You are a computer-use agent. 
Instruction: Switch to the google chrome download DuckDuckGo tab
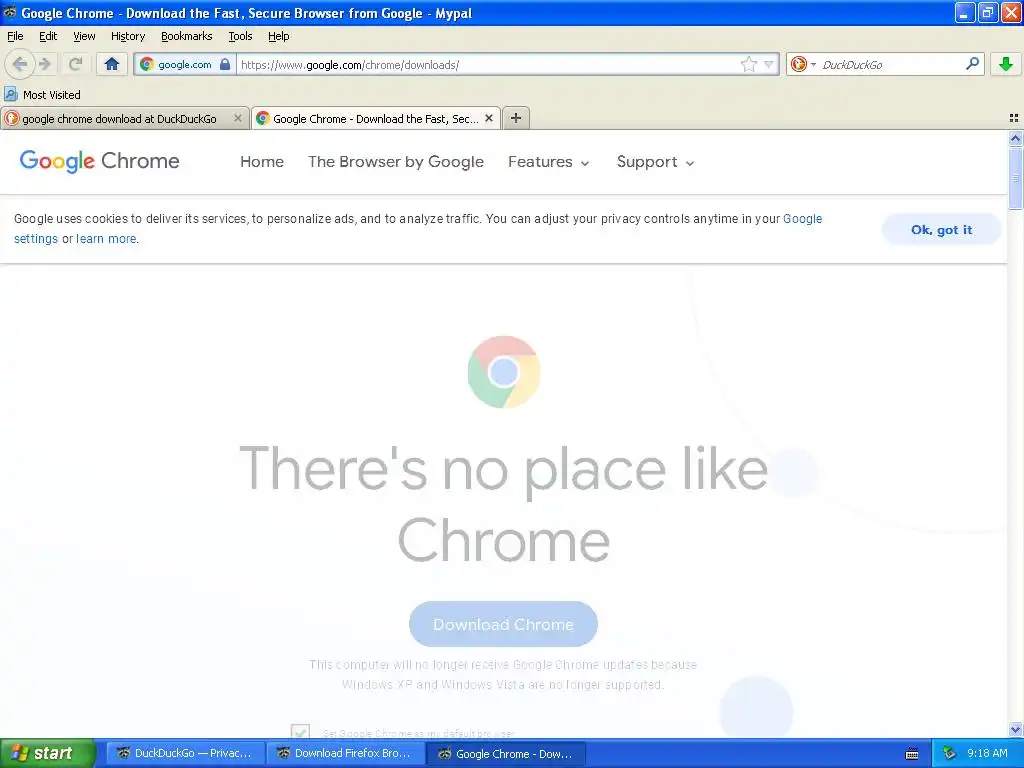tap(119, 119)
